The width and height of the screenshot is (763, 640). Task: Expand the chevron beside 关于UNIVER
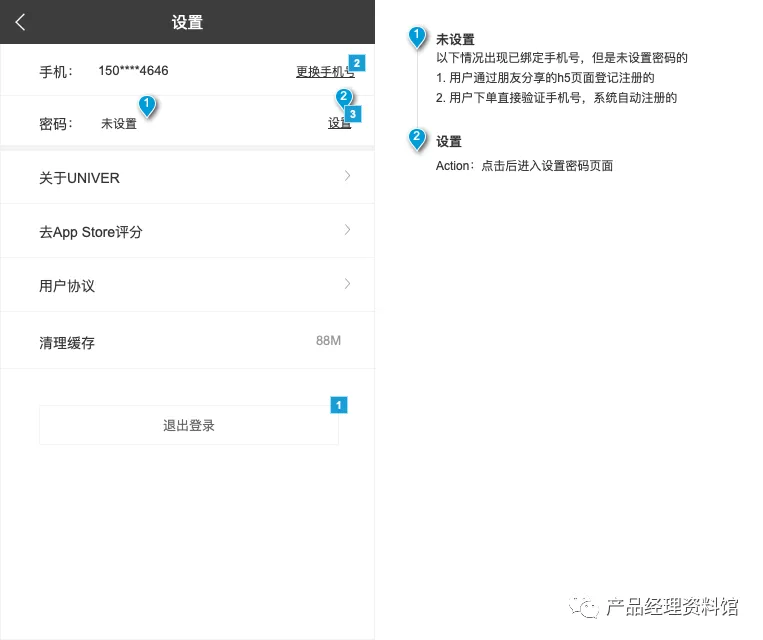[347, 176]
